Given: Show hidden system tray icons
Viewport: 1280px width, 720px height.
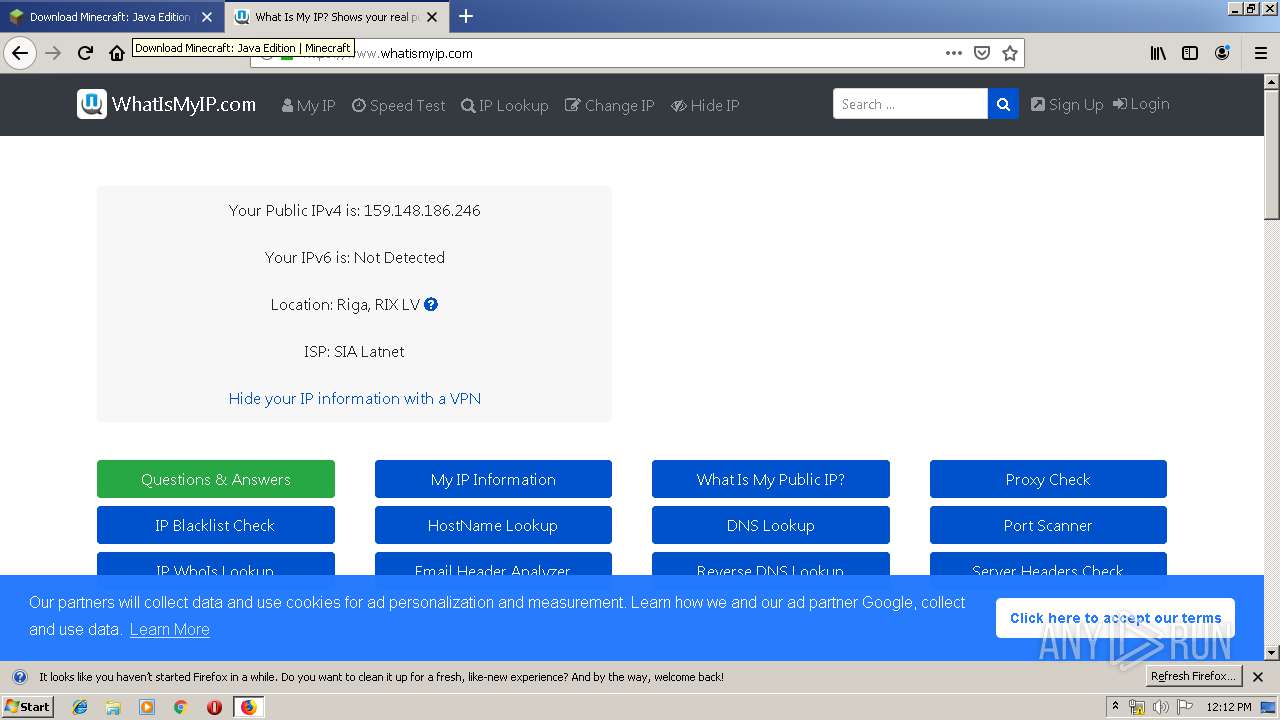Looking at the screenshot, I should (1115, 707).
